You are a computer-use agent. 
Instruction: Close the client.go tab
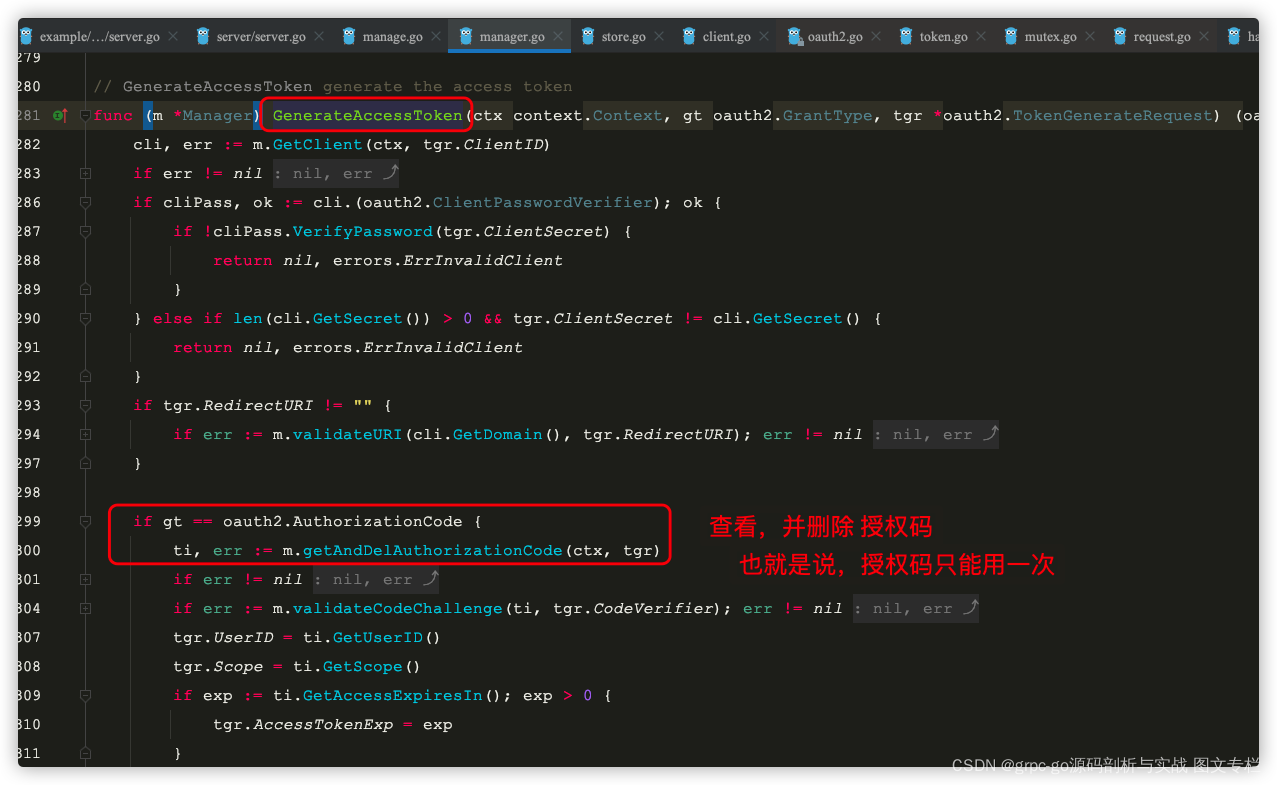[764, 37]
